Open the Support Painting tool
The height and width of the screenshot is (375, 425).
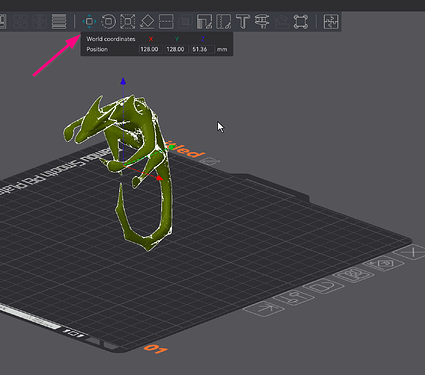204,22
